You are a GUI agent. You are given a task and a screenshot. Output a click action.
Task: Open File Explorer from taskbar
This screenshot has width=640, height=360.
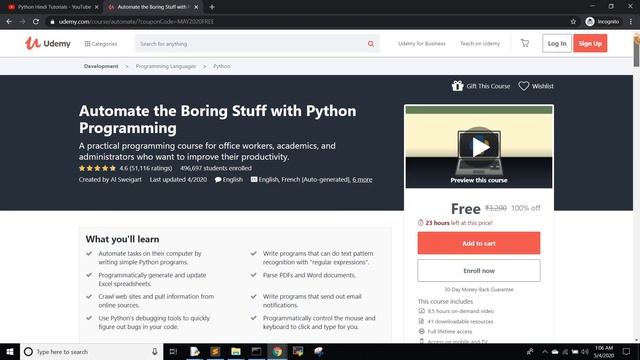click(x=236, y=351)
